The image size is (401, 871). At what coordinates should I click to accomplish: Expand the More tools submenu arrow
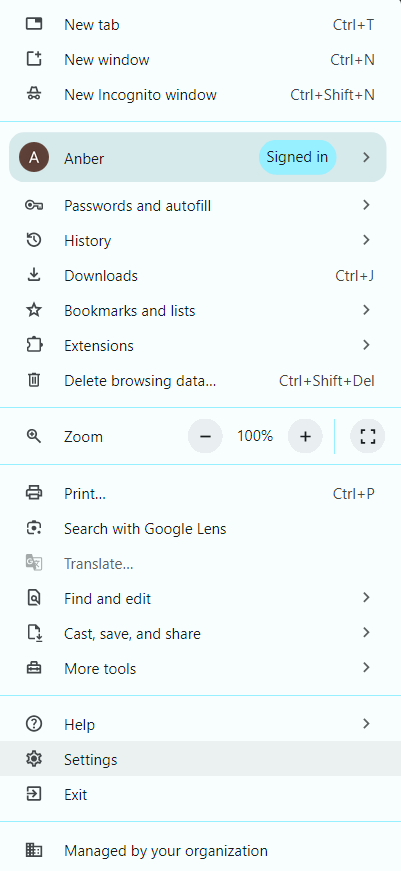point(366,668)
